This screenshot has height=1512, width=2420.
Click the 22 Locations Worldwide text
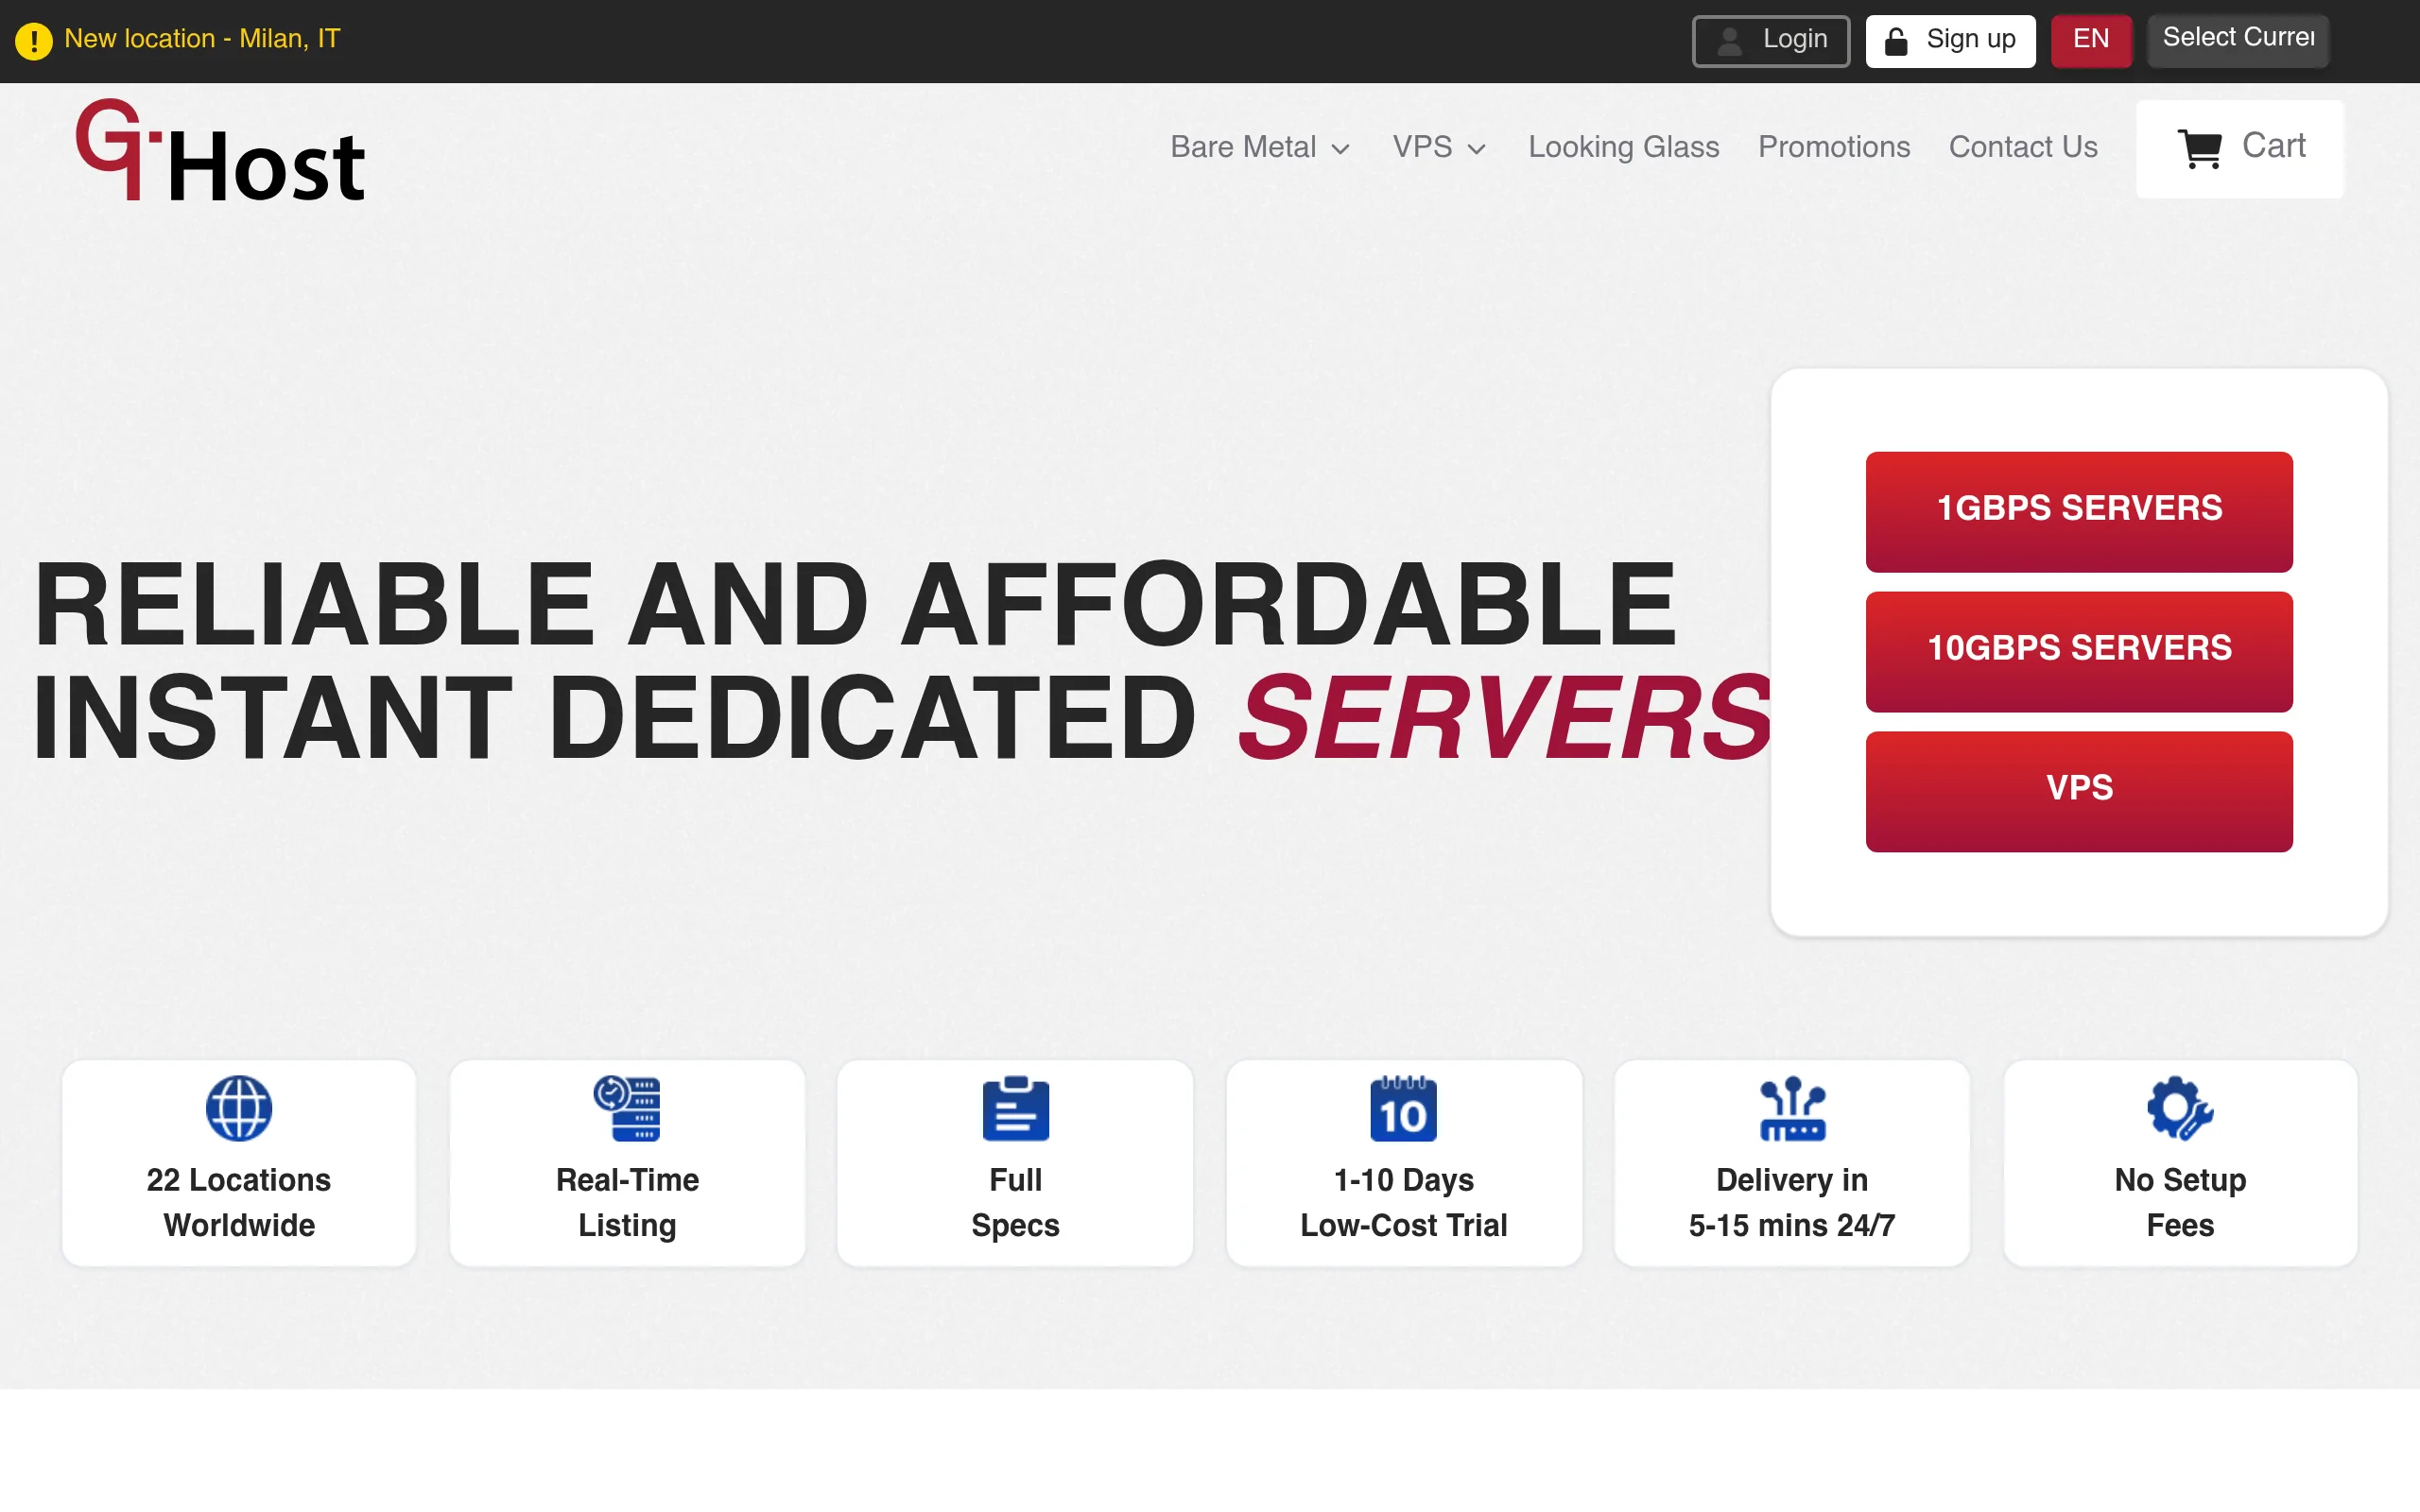point(239,1202)
